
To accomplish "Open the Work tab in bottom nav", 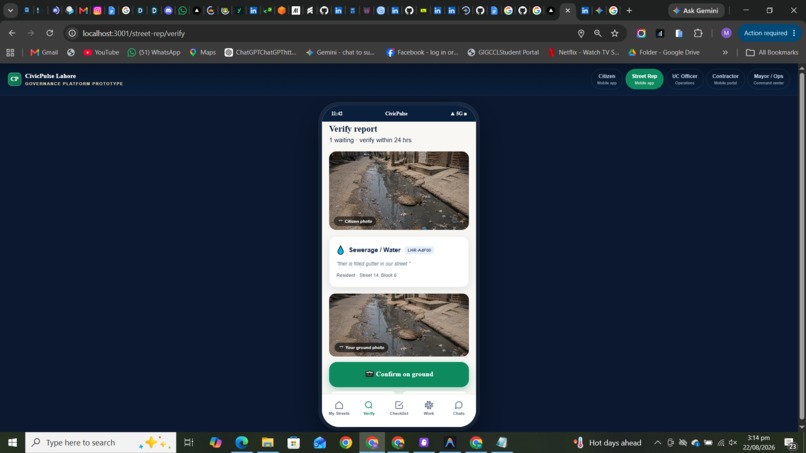I will [429, 408].
